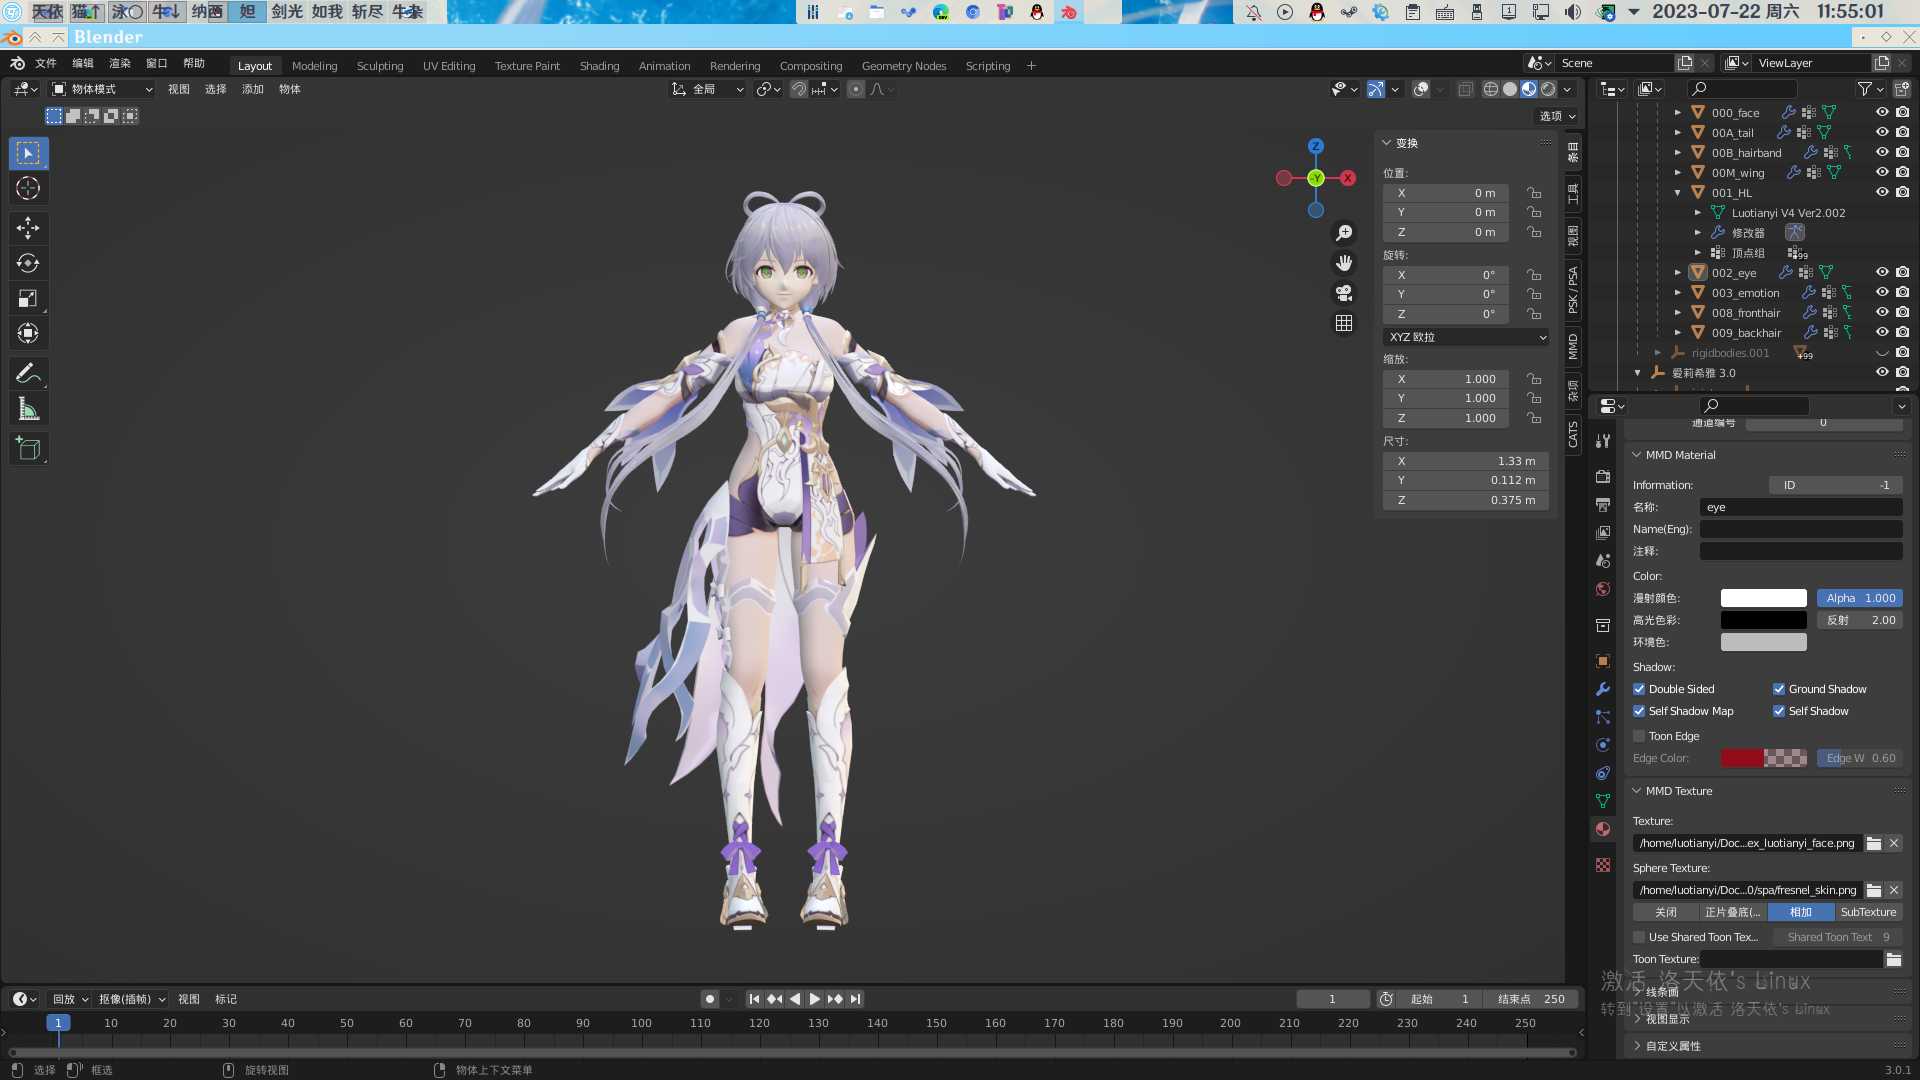The width and height of the screenshot is (1920, 1080).
Task: Open the 添加 menu in viewport header
Action: pyautogui.click(x=253, y=89)
